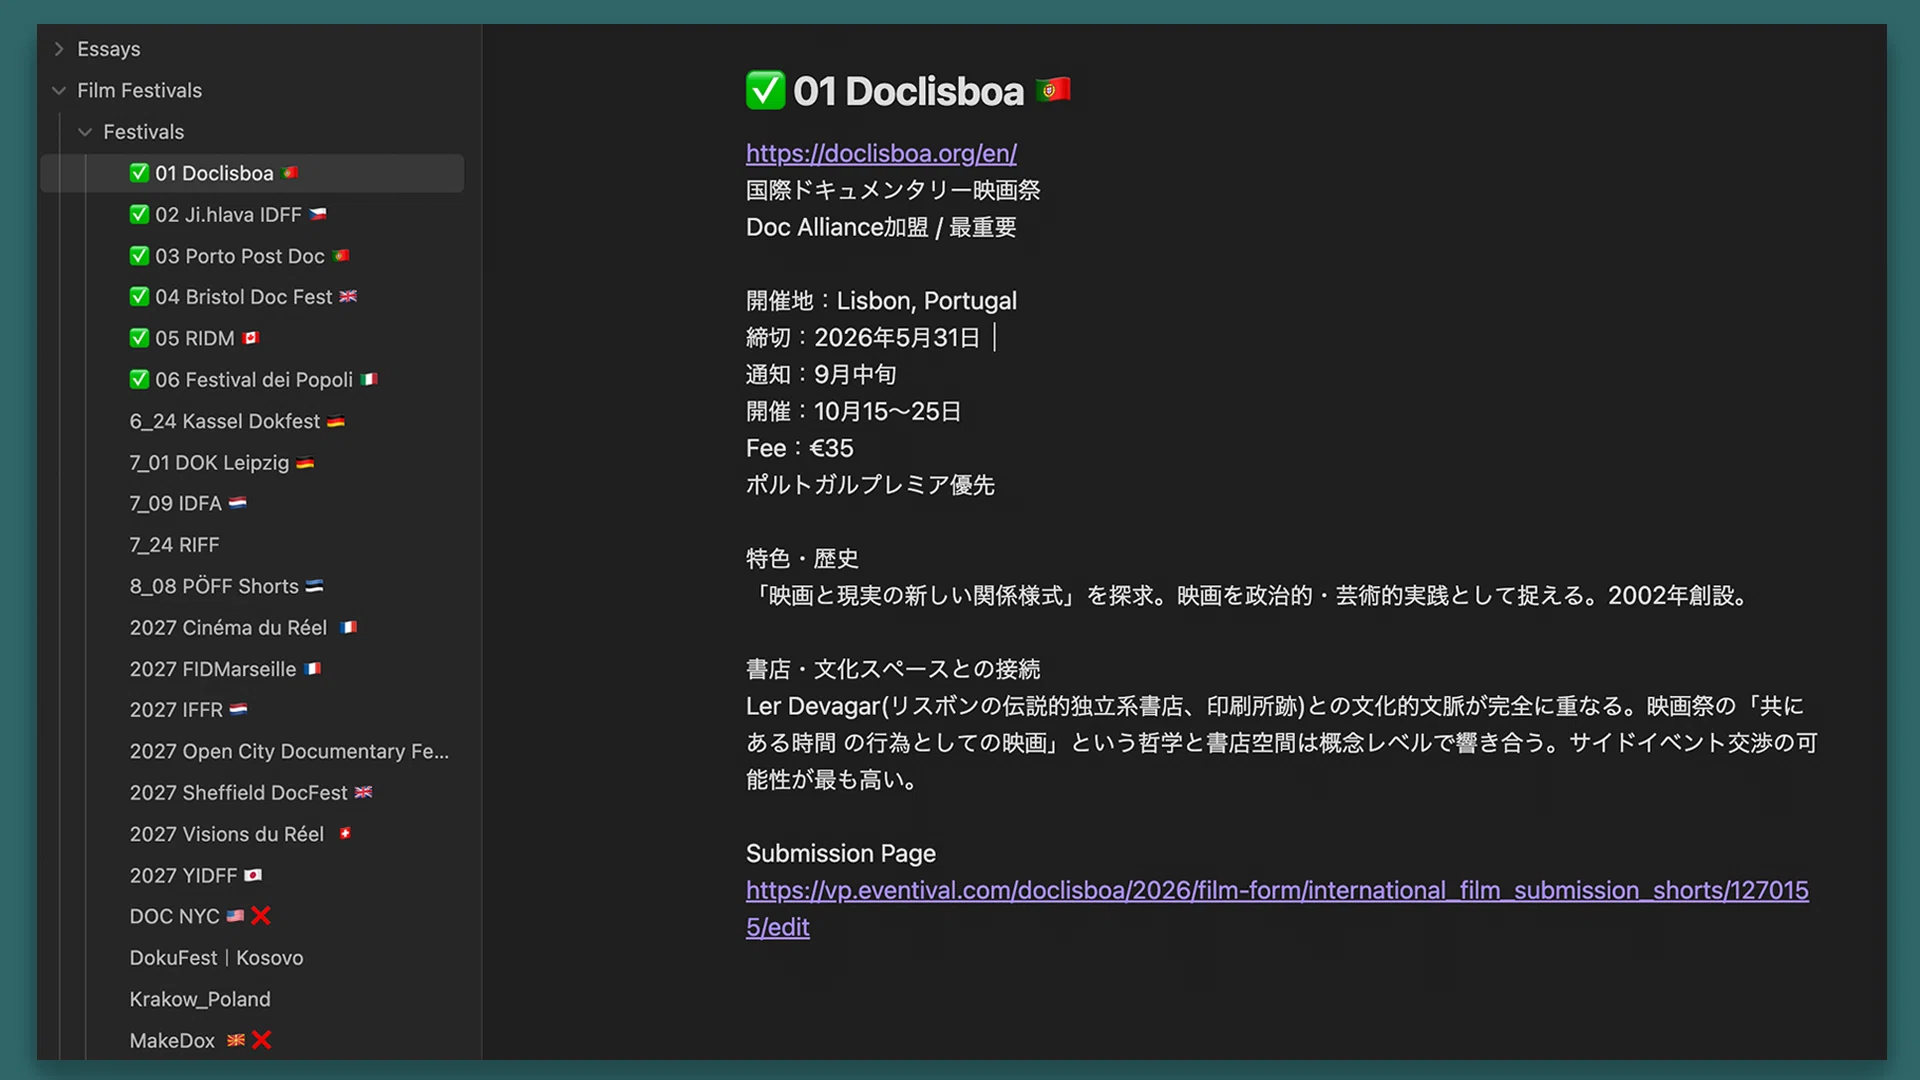Place cursor in the 締切 2026年5月31日 line
The height and width of the screenshot is (1080, 1920).
pos(863,338)
